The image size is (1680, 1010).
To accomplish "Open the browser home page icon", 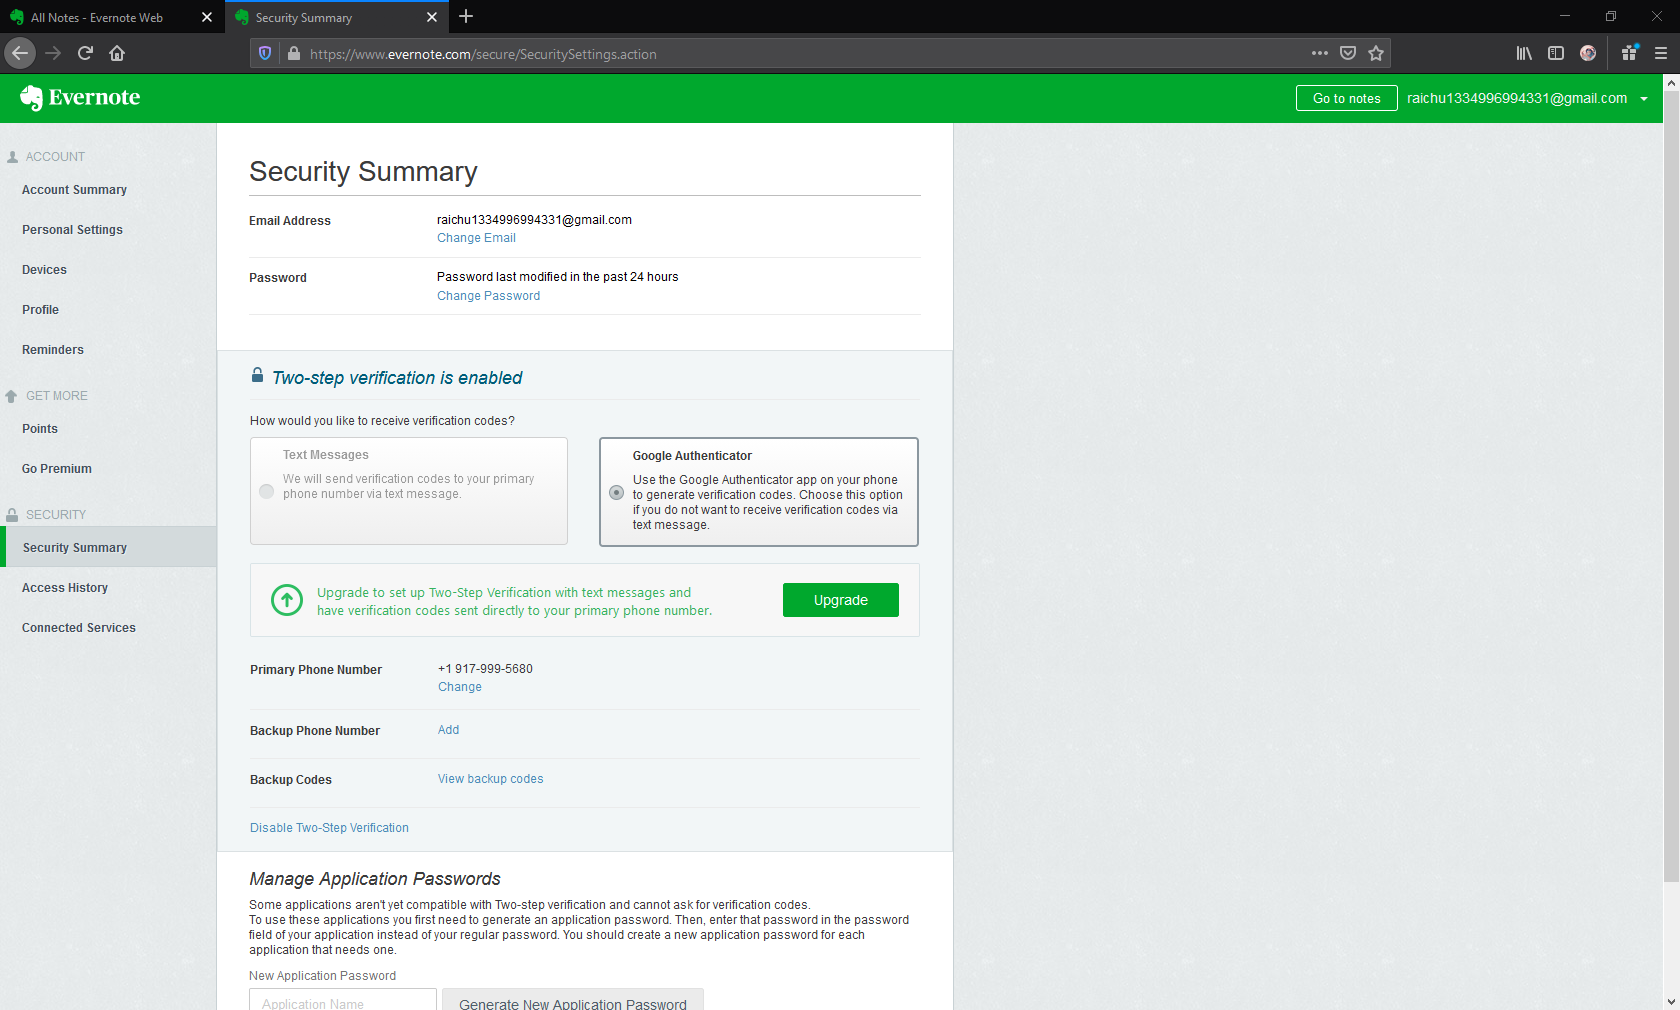I will 117,53.
